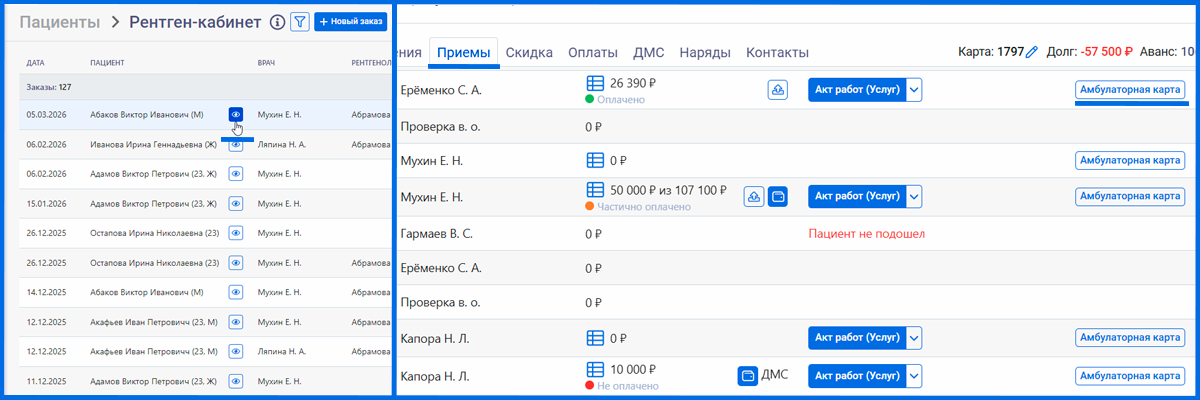The width and height of the screenshot is (1200, 400).
Task: Edit card number 1797 with pencil icon
Action: tap(1032, 52)
